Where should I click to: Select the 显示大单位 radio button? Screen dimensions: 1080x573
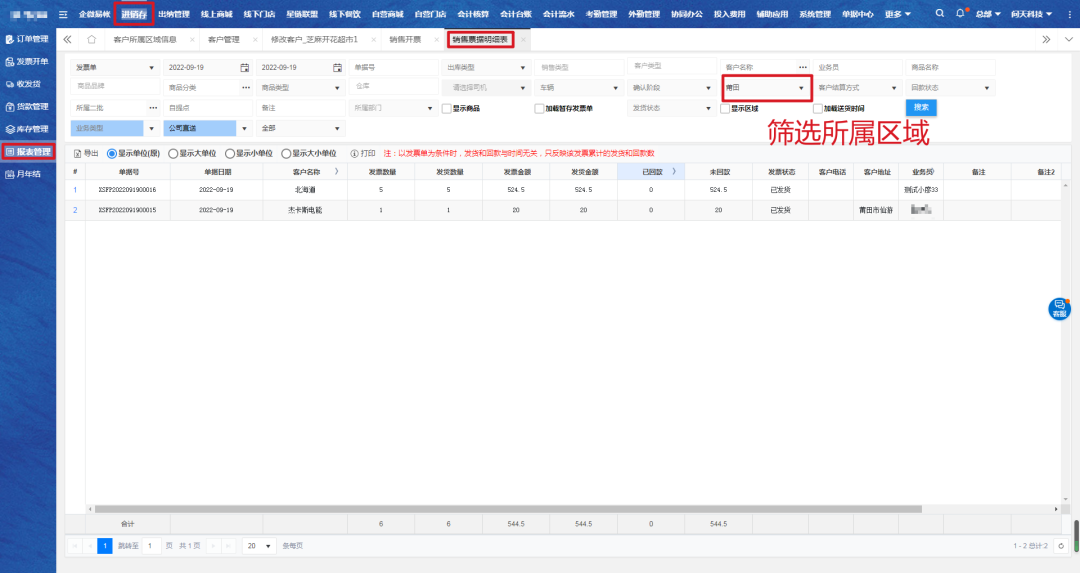172,154
